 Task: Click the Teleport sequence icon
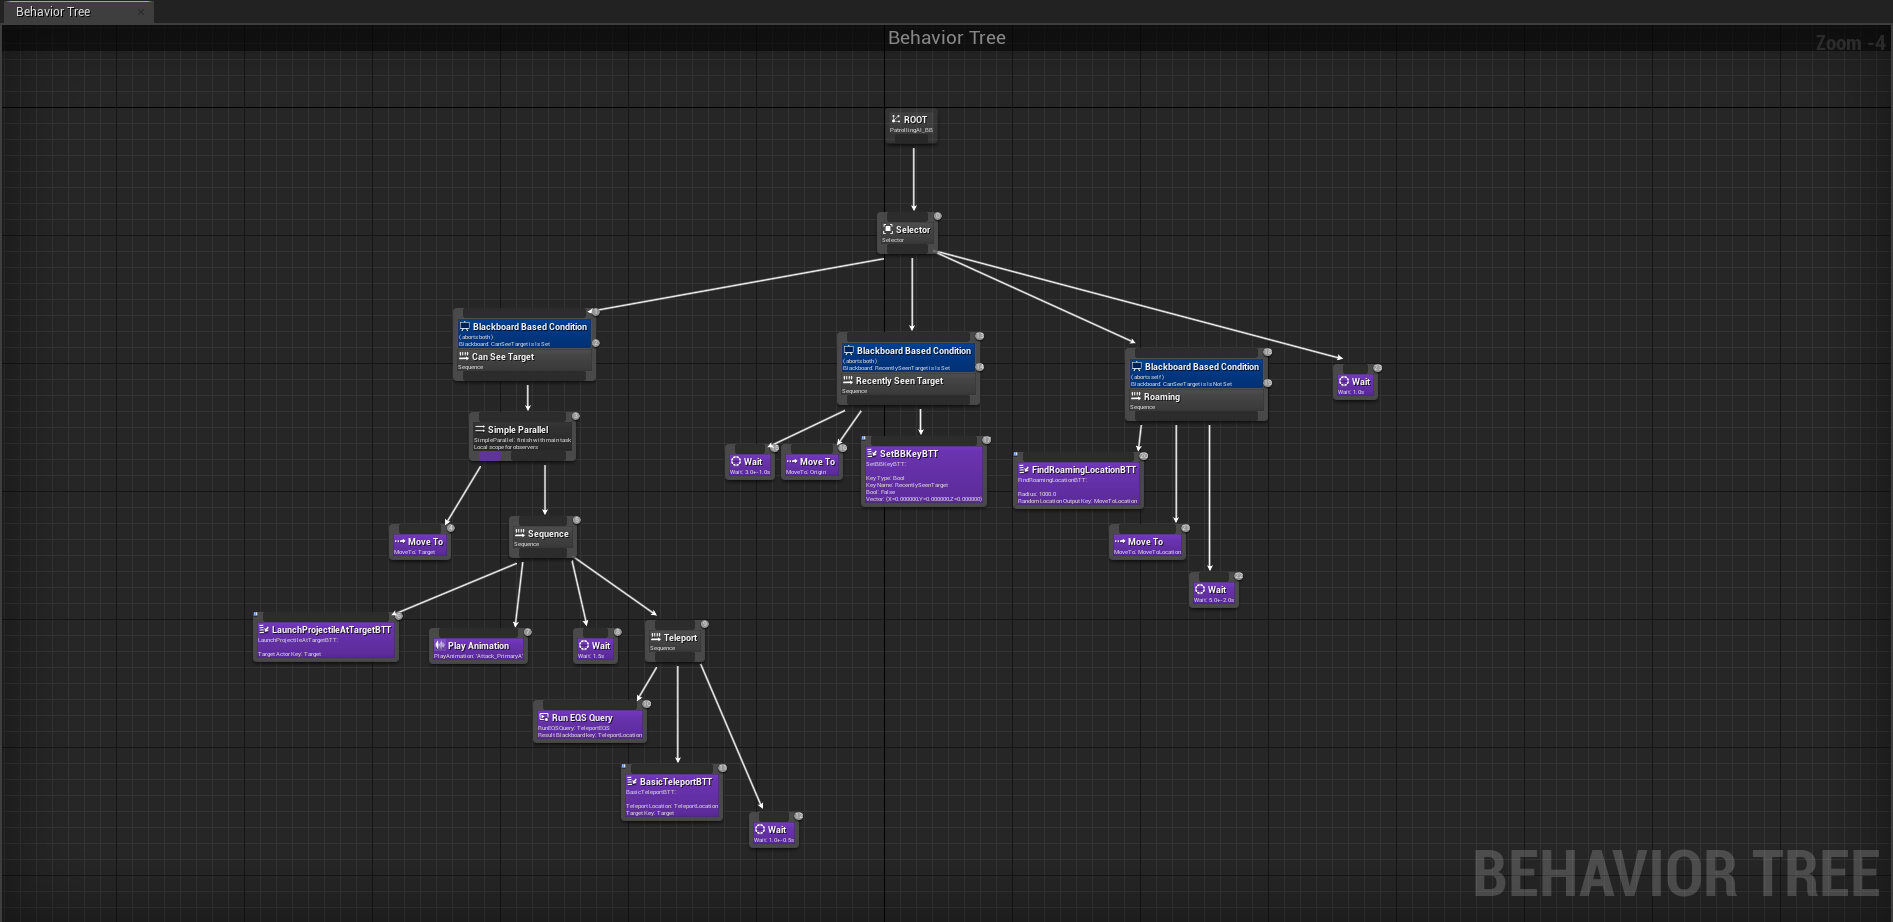655,637
